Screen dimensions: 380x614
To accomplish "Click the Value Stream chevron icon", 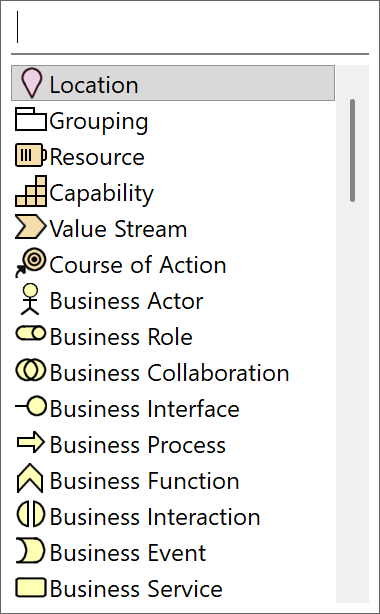I will coord(31,227).
